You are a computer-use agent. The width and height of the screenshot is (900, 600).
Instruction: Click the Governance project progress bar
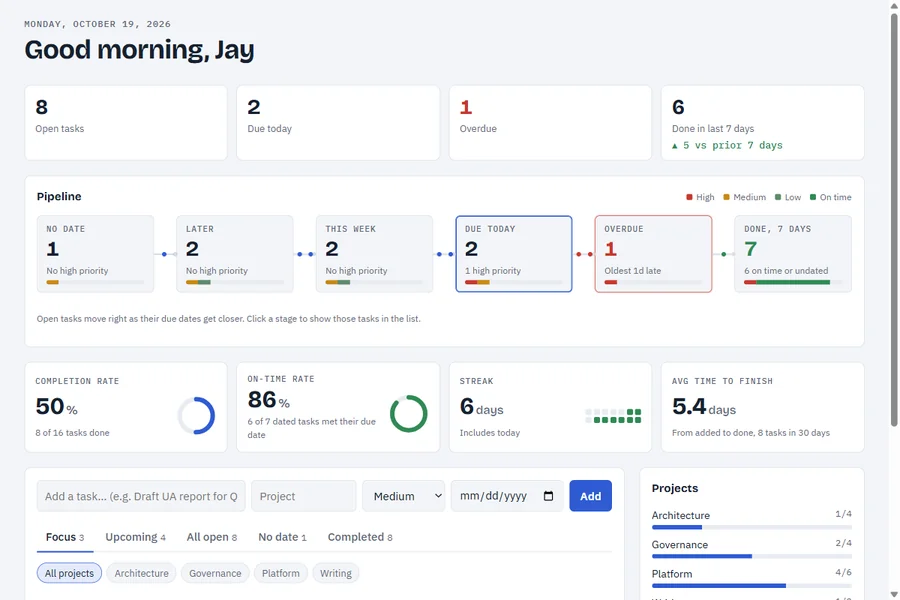point(751,556)
